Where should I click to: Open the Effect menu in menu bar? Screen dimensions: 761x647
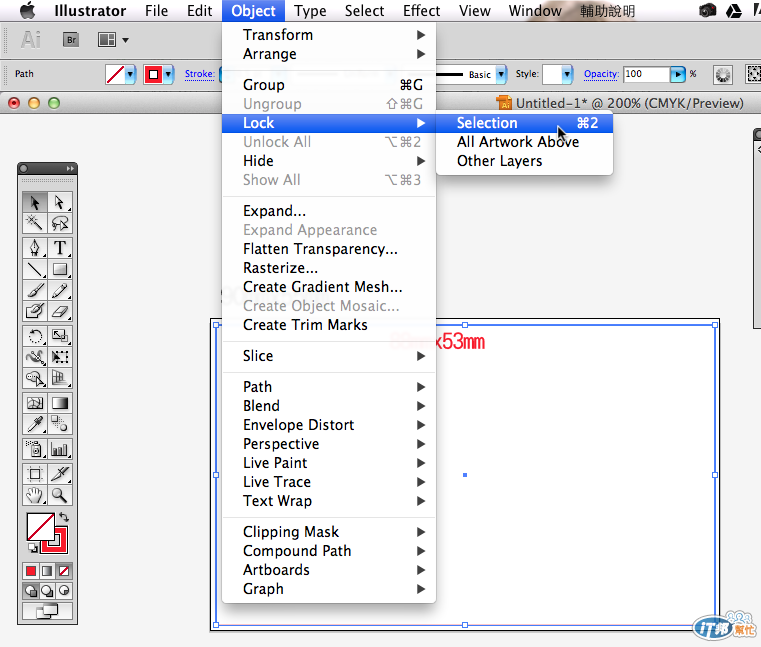(x=421, y=11)
